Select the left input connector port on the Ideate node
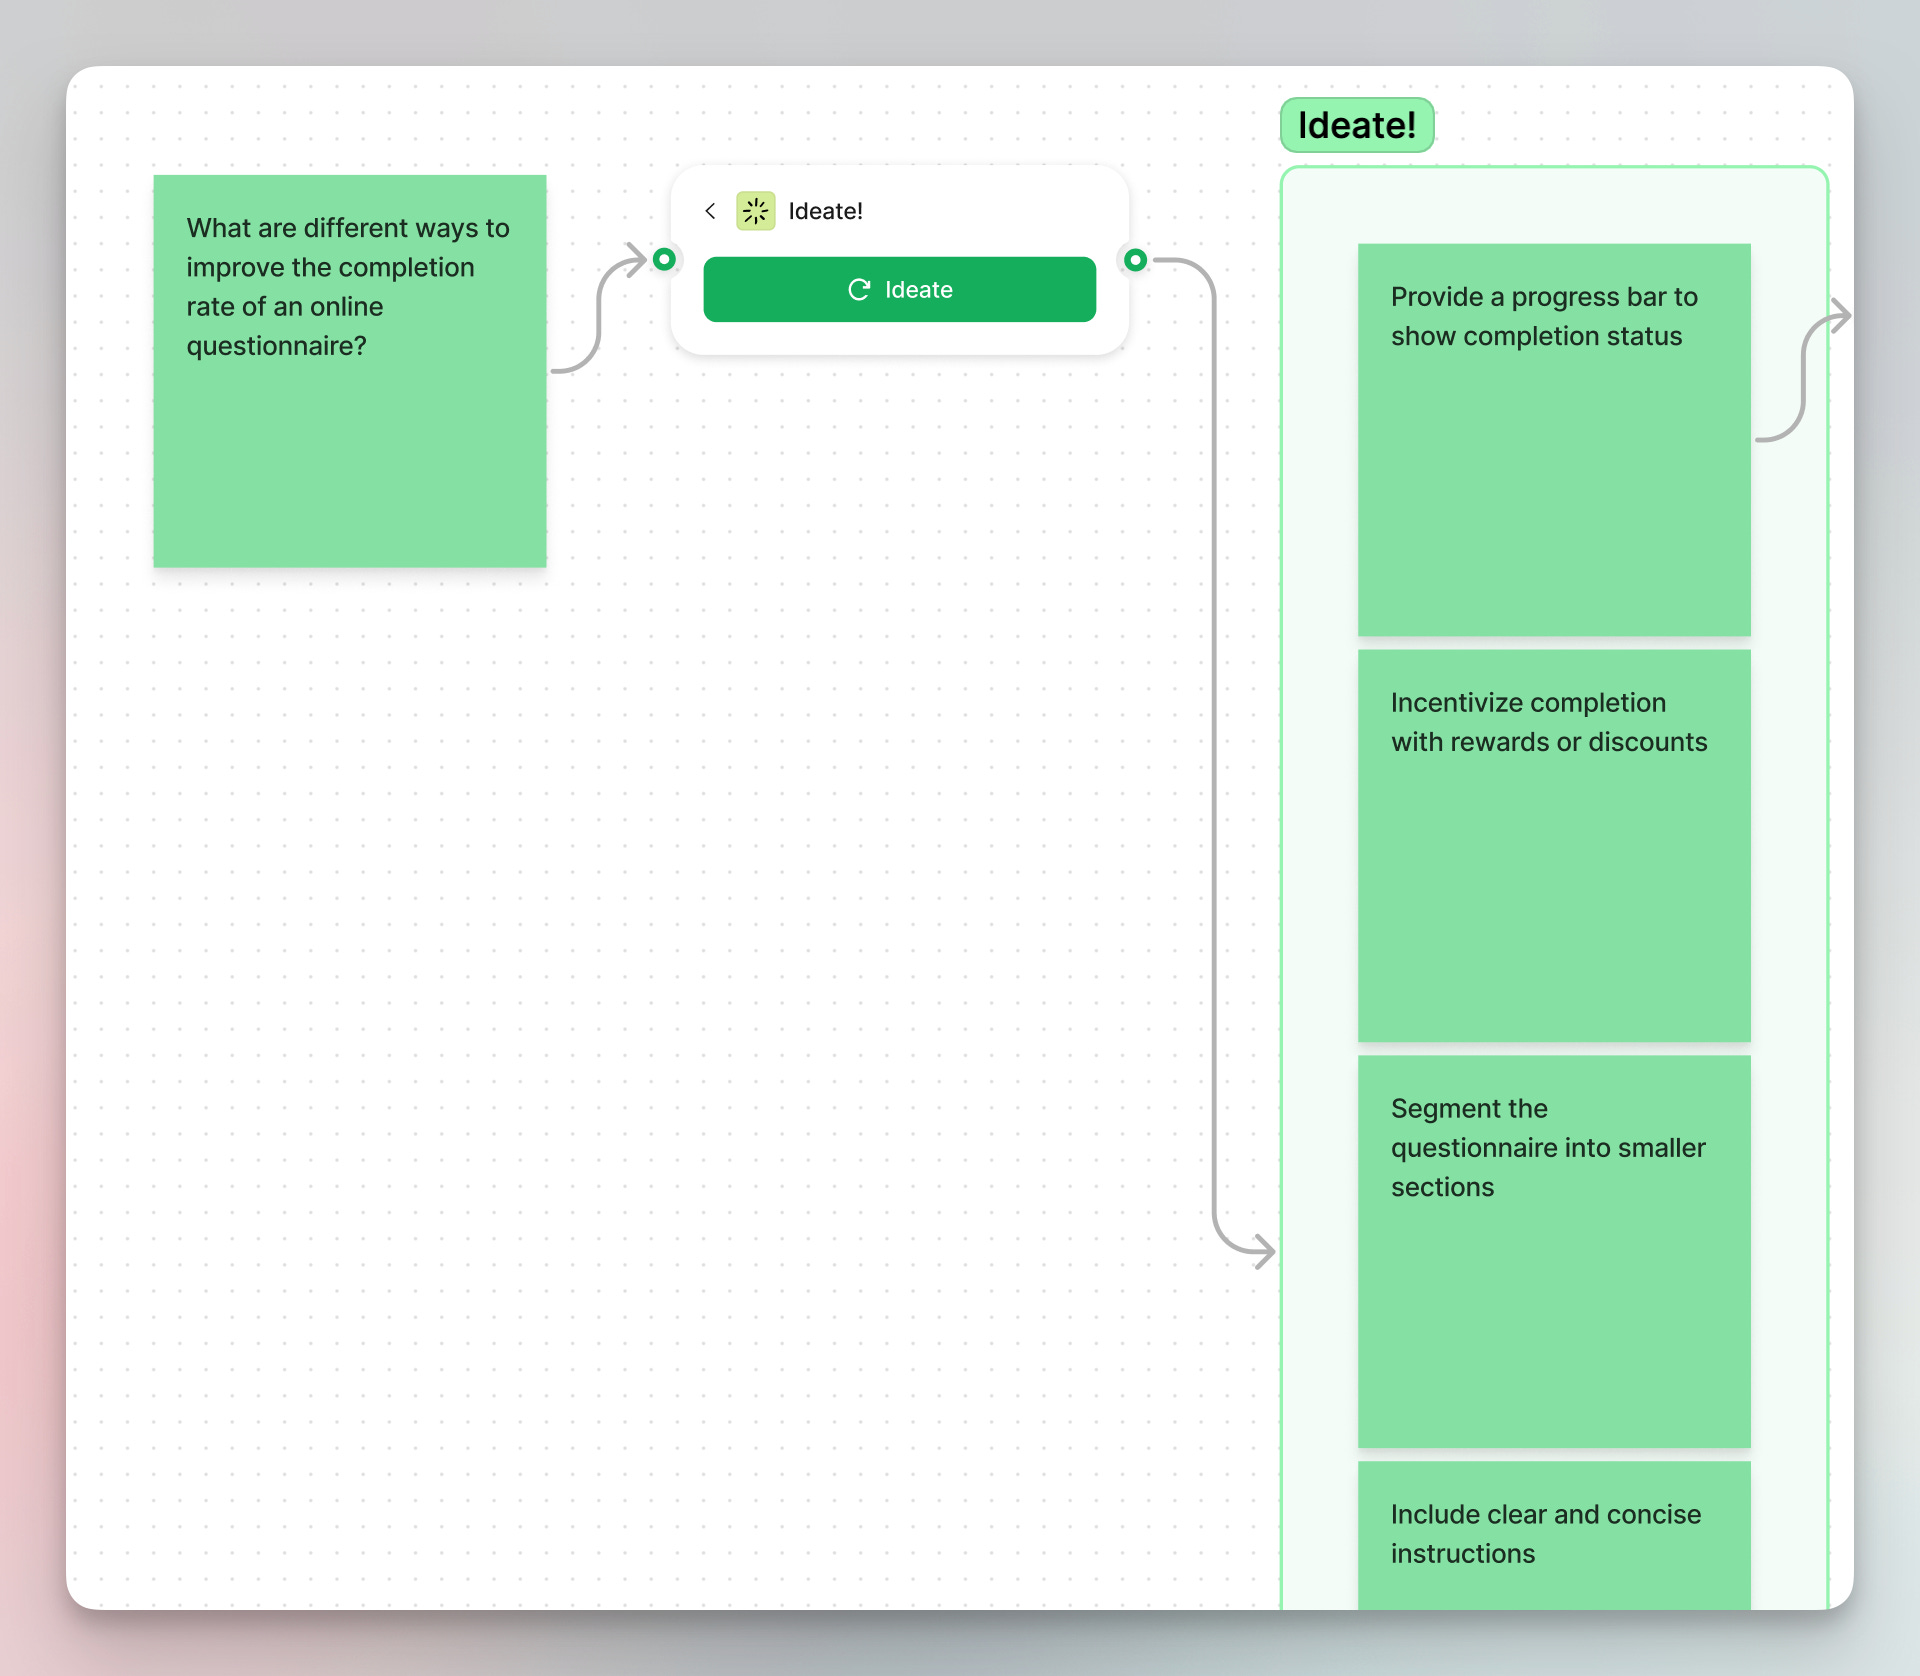Image resolution: width=1920 pixels, height=1676 pixels. 663,259
